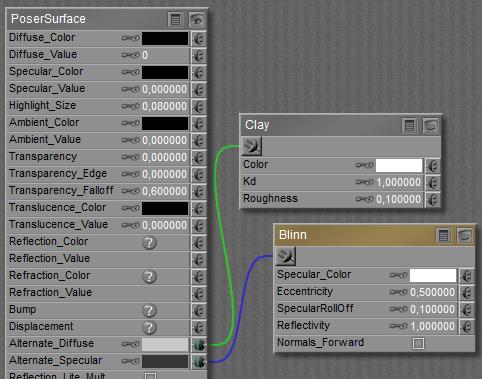Click the Specular_Value plug connector
This screenshot has width=482, height=379.
[199, 89]
